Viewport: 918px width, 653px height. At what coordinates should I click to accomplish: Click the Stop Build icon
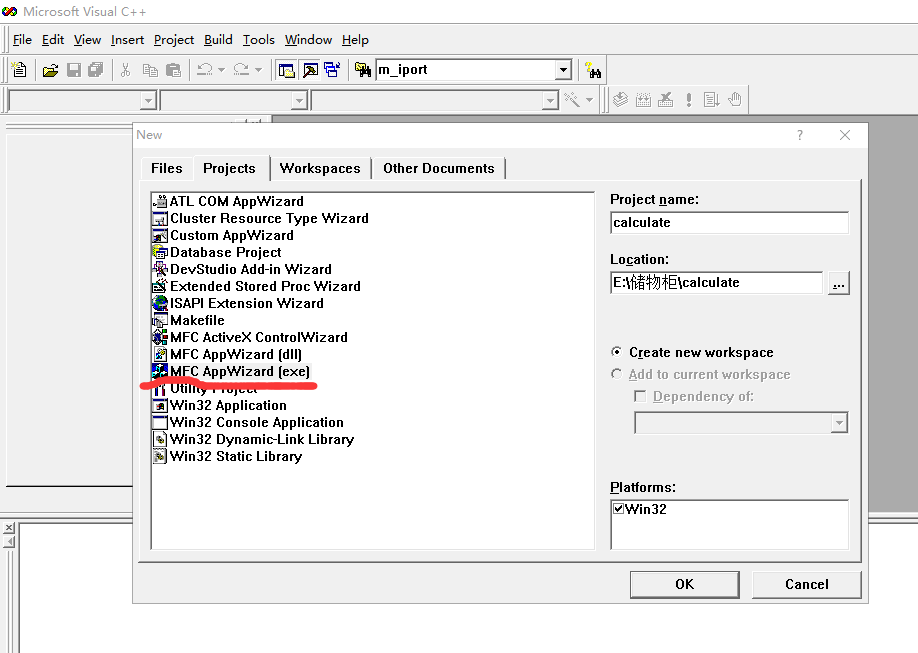665,99
